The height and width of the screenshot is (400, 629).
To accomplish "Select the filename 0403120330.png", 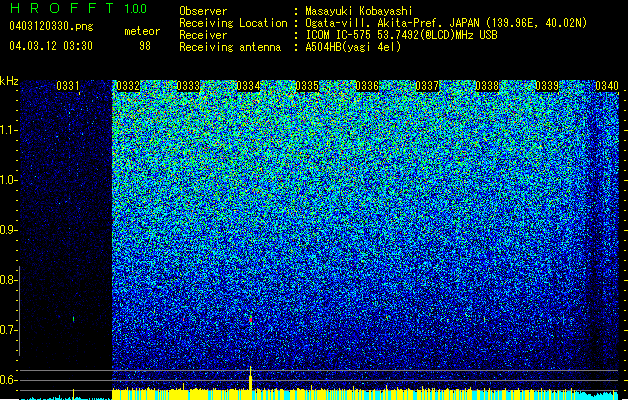I will tap(51, 27).
